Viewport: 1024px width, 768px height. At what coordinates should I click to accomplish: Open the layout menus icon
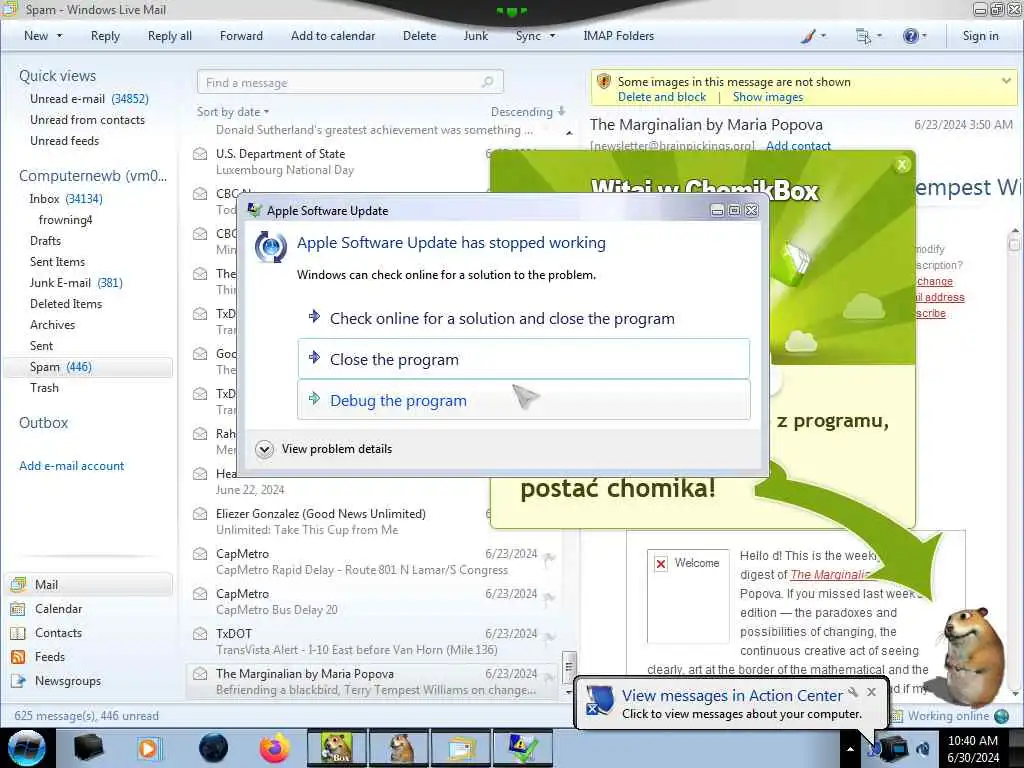[x=863, y=37]
